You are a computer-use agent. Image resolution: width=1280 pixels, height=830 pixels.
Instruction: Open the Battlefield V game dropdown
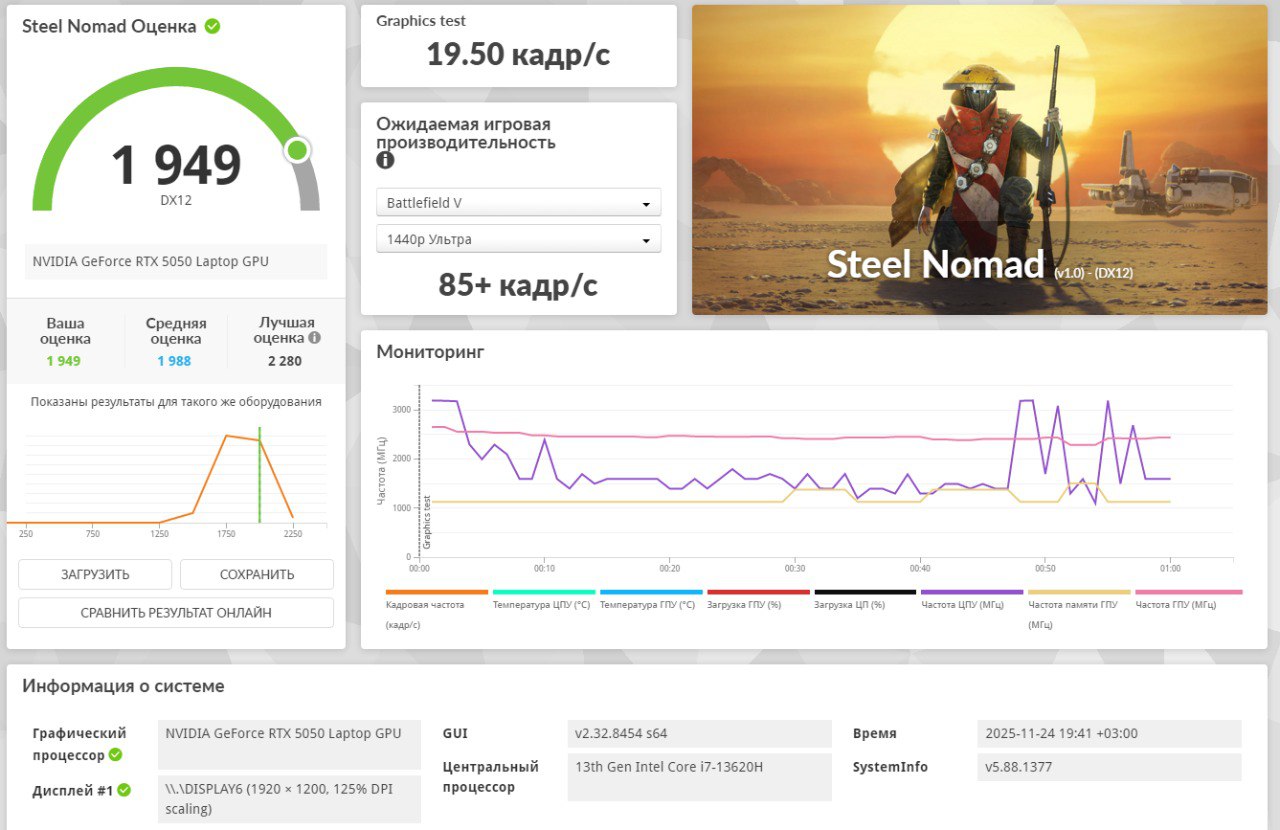point(519,203)
